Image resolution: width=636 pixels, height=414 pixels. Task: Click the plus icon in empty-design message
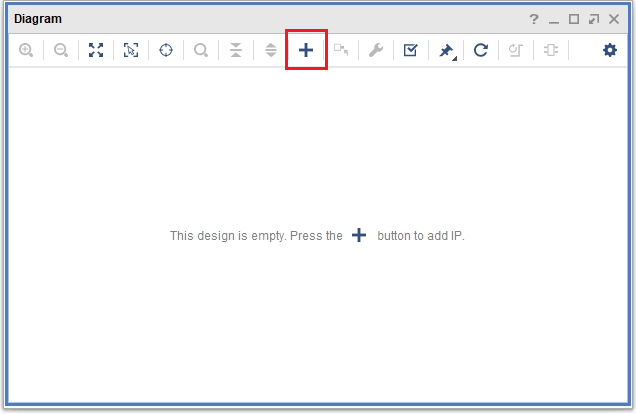359,235
